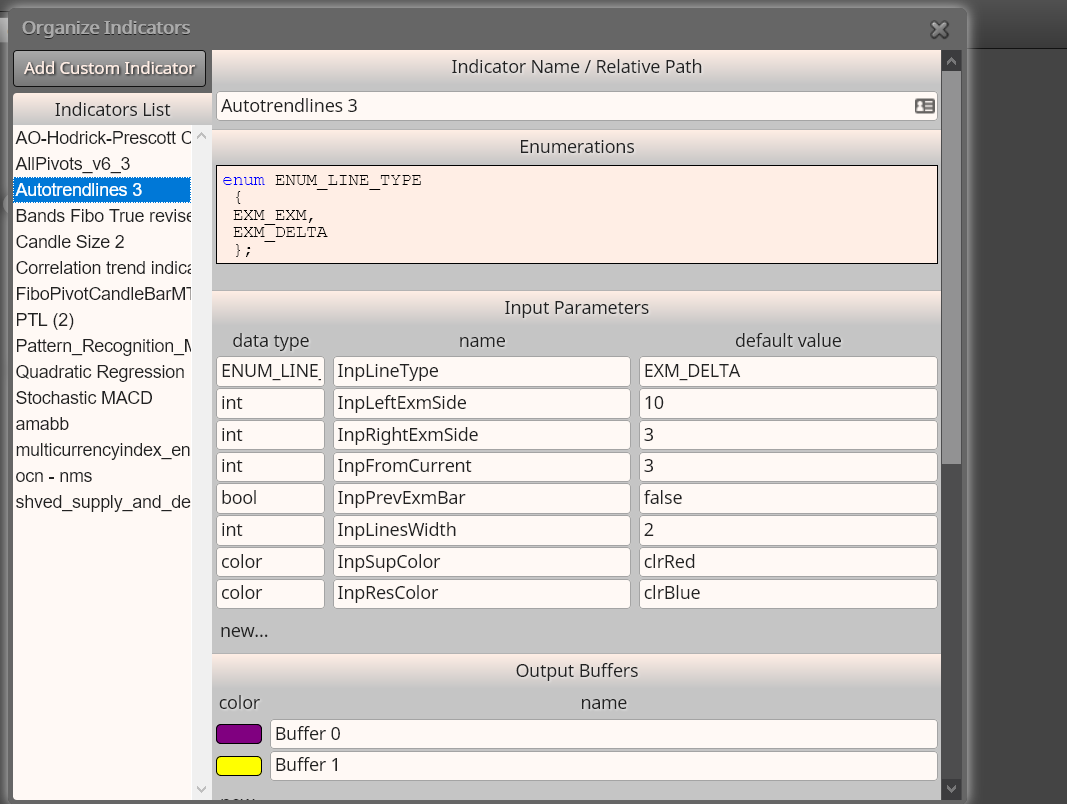The image size is (1067, 804).
Task: Edit data type of InpSupColor row
Action: click(x=270, y=562)
